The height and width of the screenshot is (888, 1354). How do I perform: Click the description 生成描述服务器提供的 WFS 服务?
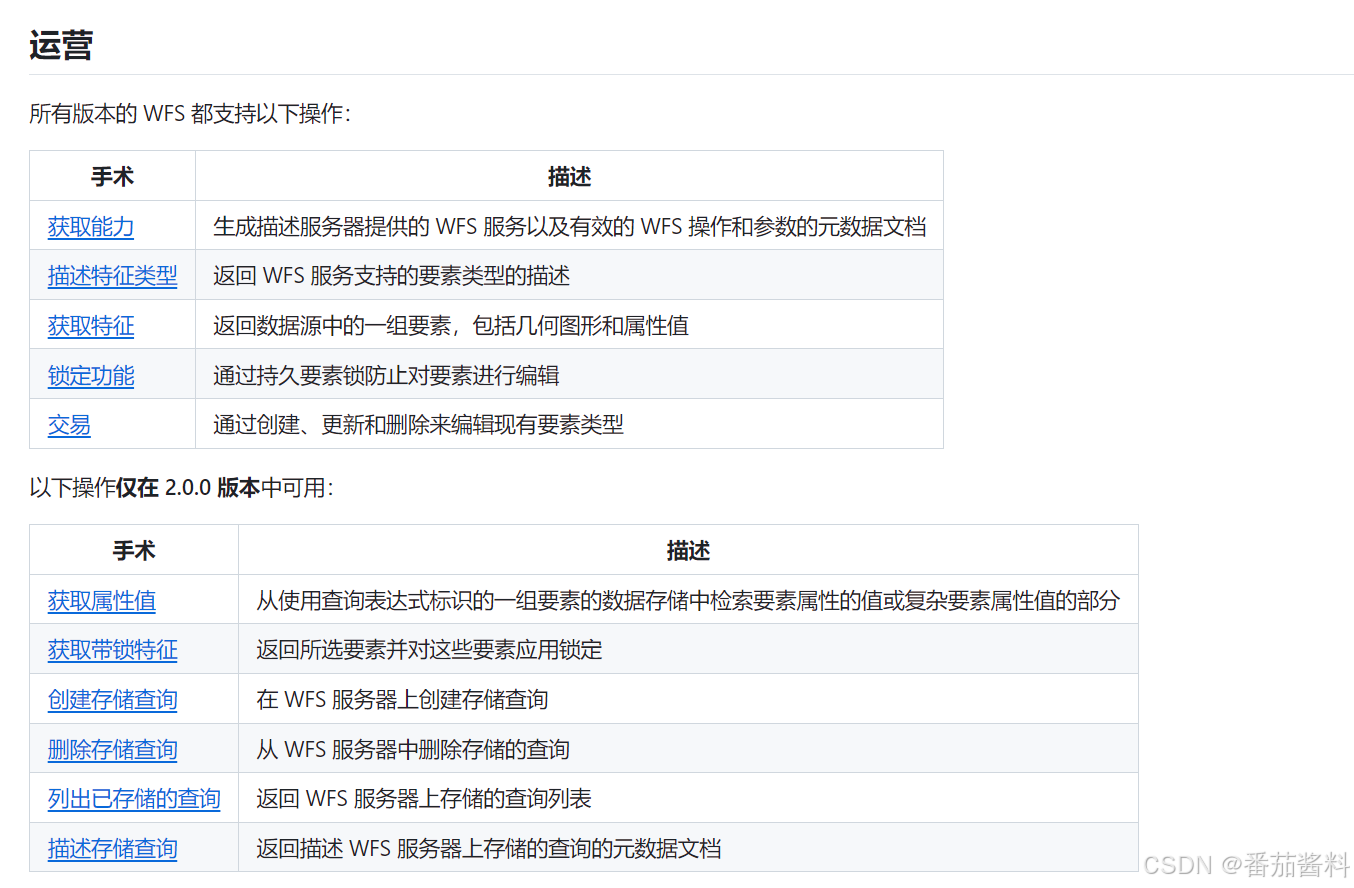click(x=569, y=227)
